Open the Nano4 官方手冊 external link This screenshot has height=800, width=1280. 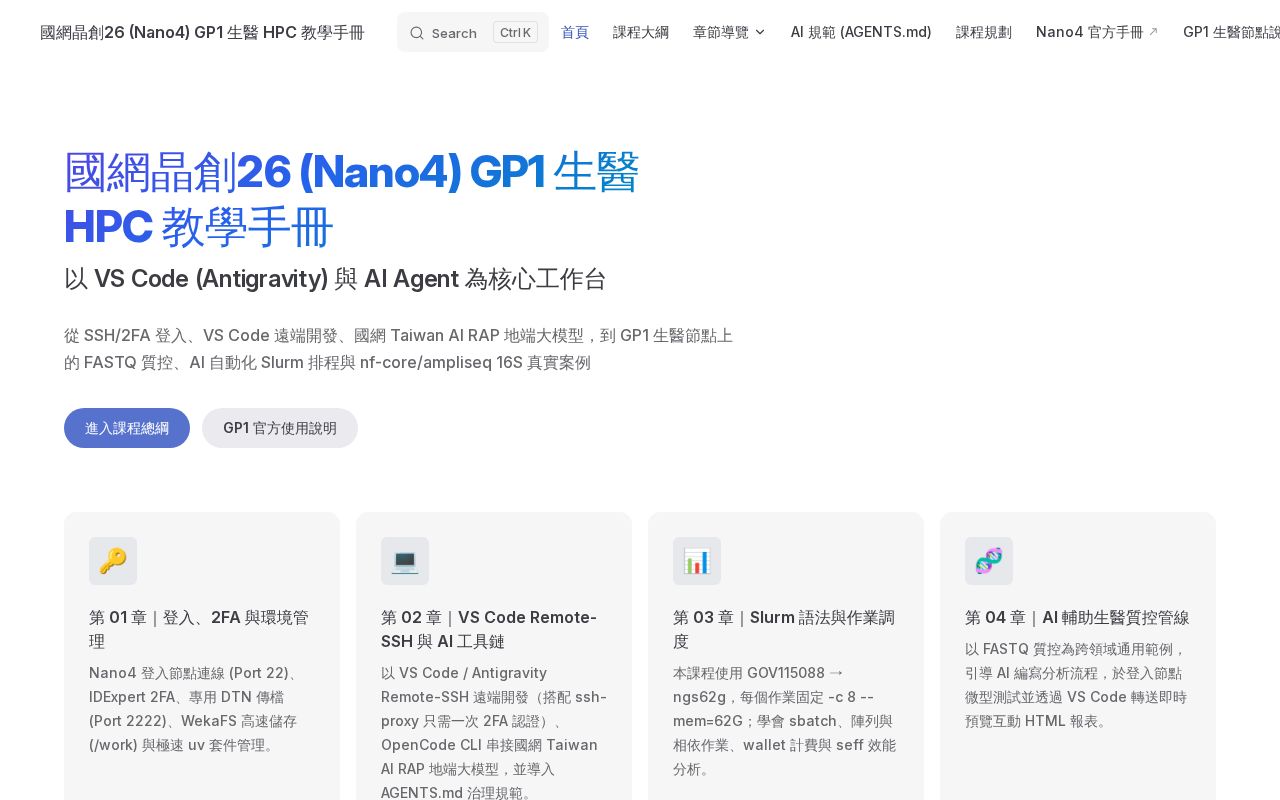point(1097,32)
